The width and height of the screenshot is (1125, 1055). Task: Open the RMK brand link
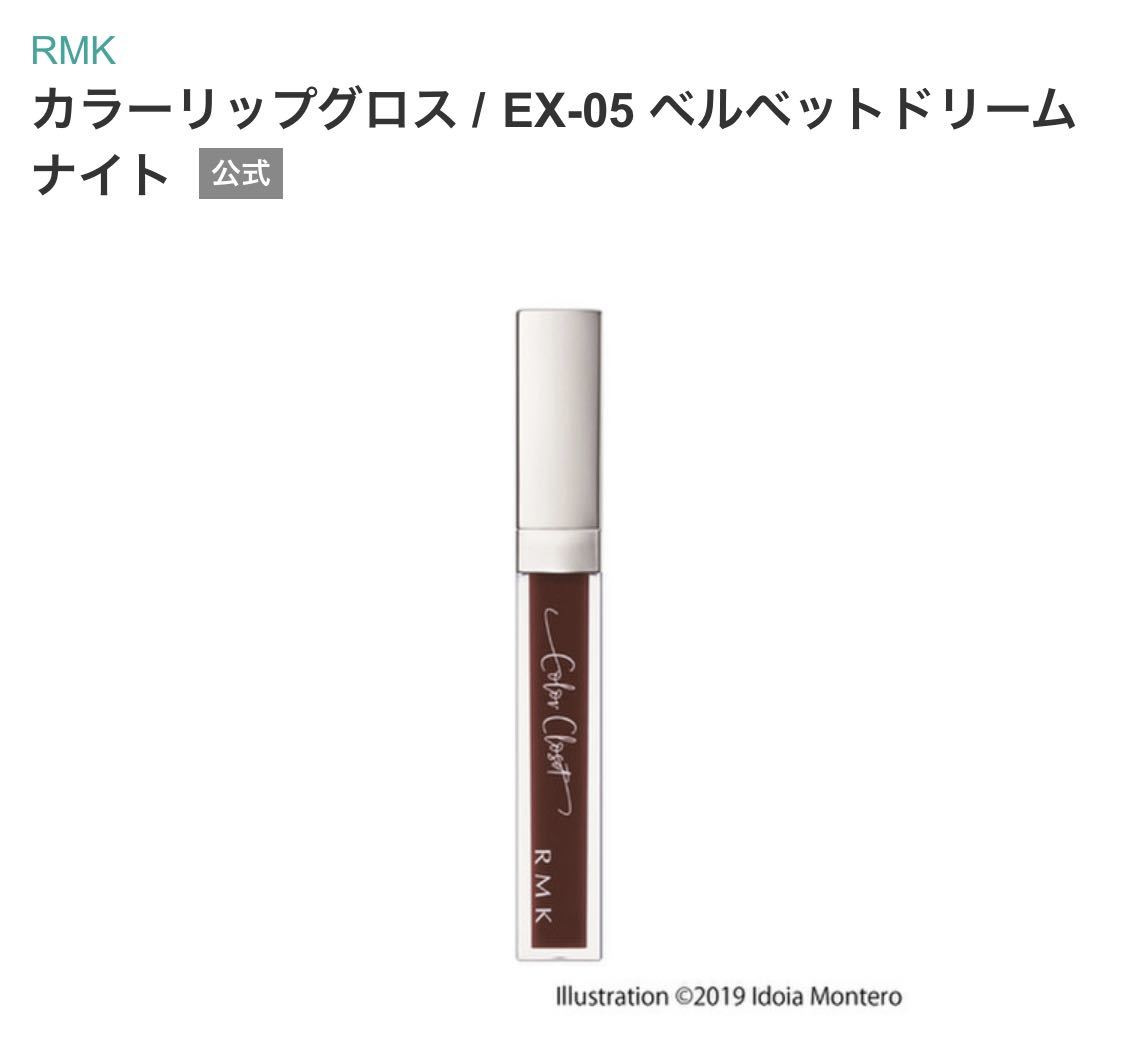click(x=73, y=51)
